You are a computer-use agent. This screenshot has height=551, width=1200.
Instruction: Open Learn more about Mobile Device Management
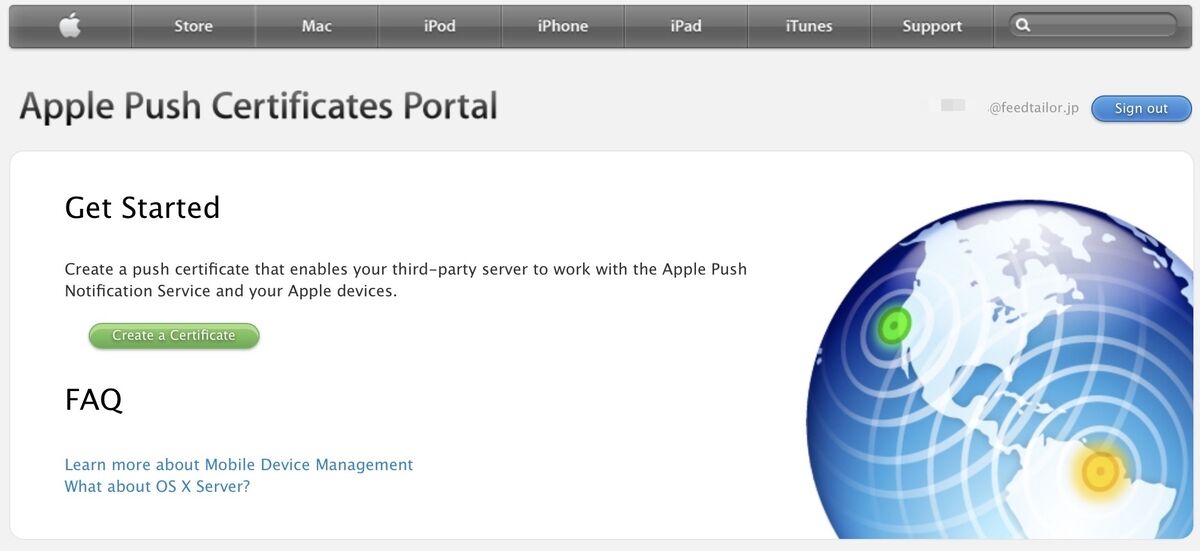coord(239,465)
